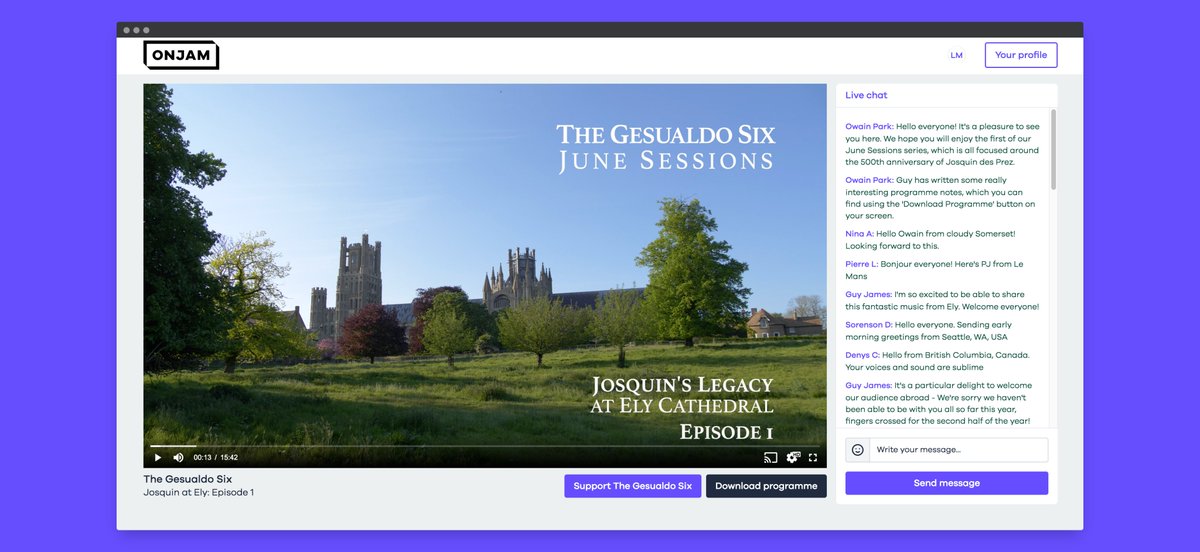Screen dimensions: 1200x552
Task: Download the programme
Action: (766, 486)
